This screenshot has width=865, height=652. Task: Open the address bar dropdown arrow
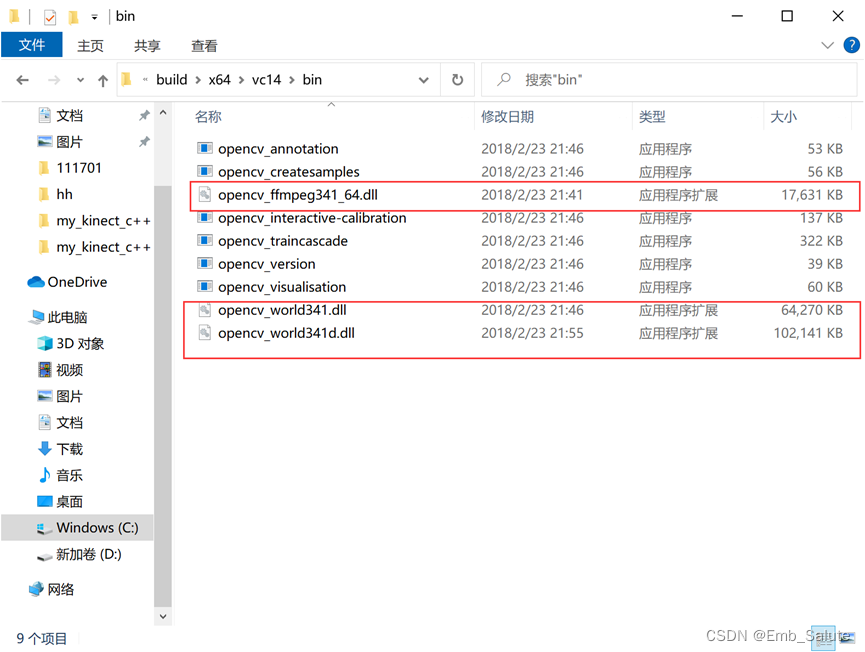click(x=423, y=79)
